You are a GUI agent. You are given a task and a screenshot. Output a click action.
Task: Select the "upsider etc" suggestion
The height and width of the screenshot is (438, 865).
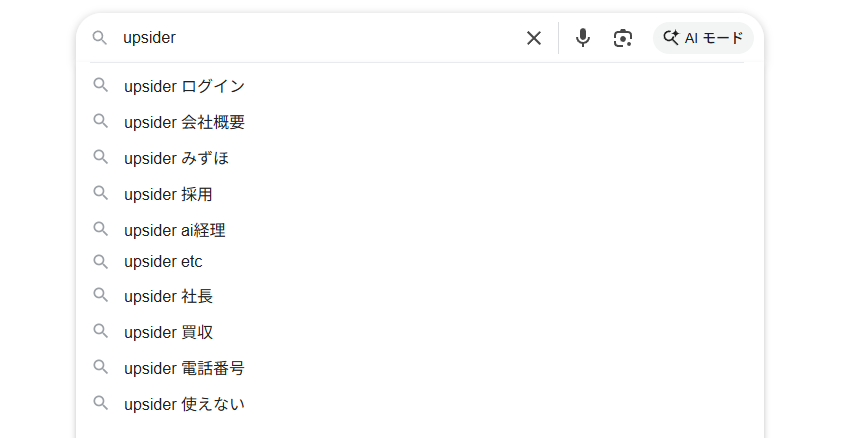coord(163,262)
